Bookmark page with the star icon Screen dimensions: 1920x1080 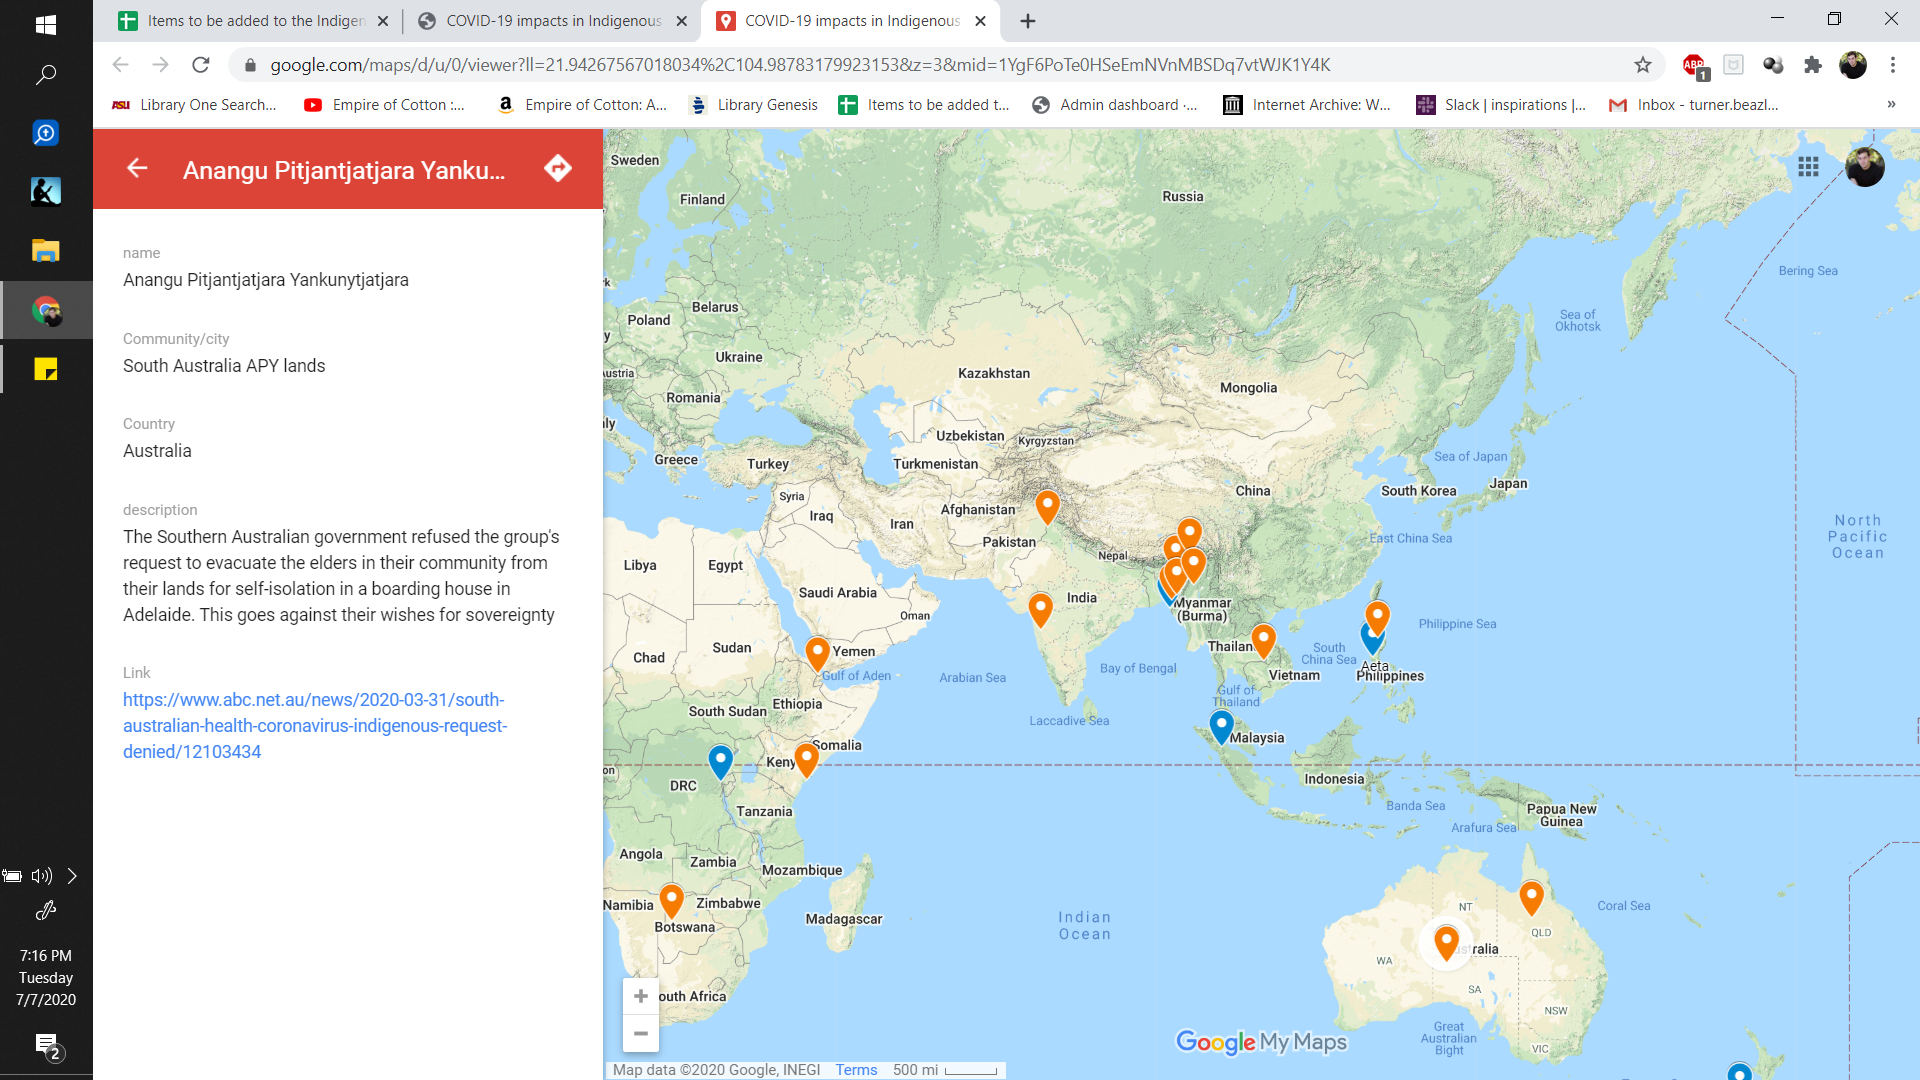tap(1643, 65)
